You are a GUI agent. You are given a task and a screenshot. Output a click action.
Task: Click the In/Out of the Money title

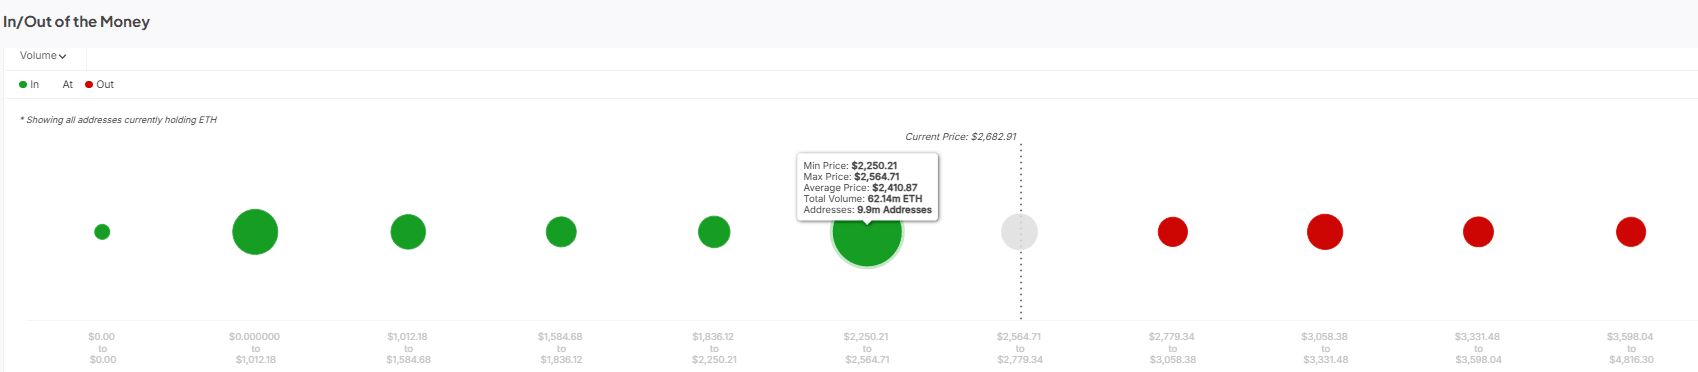[77, 22]
